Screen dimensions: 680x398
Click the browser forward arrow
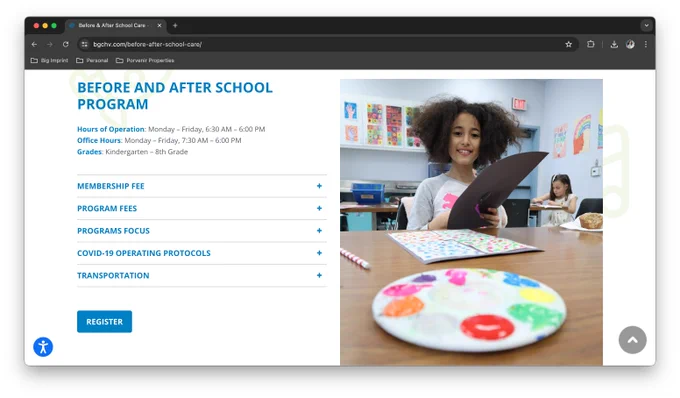[x=50, y=44]
